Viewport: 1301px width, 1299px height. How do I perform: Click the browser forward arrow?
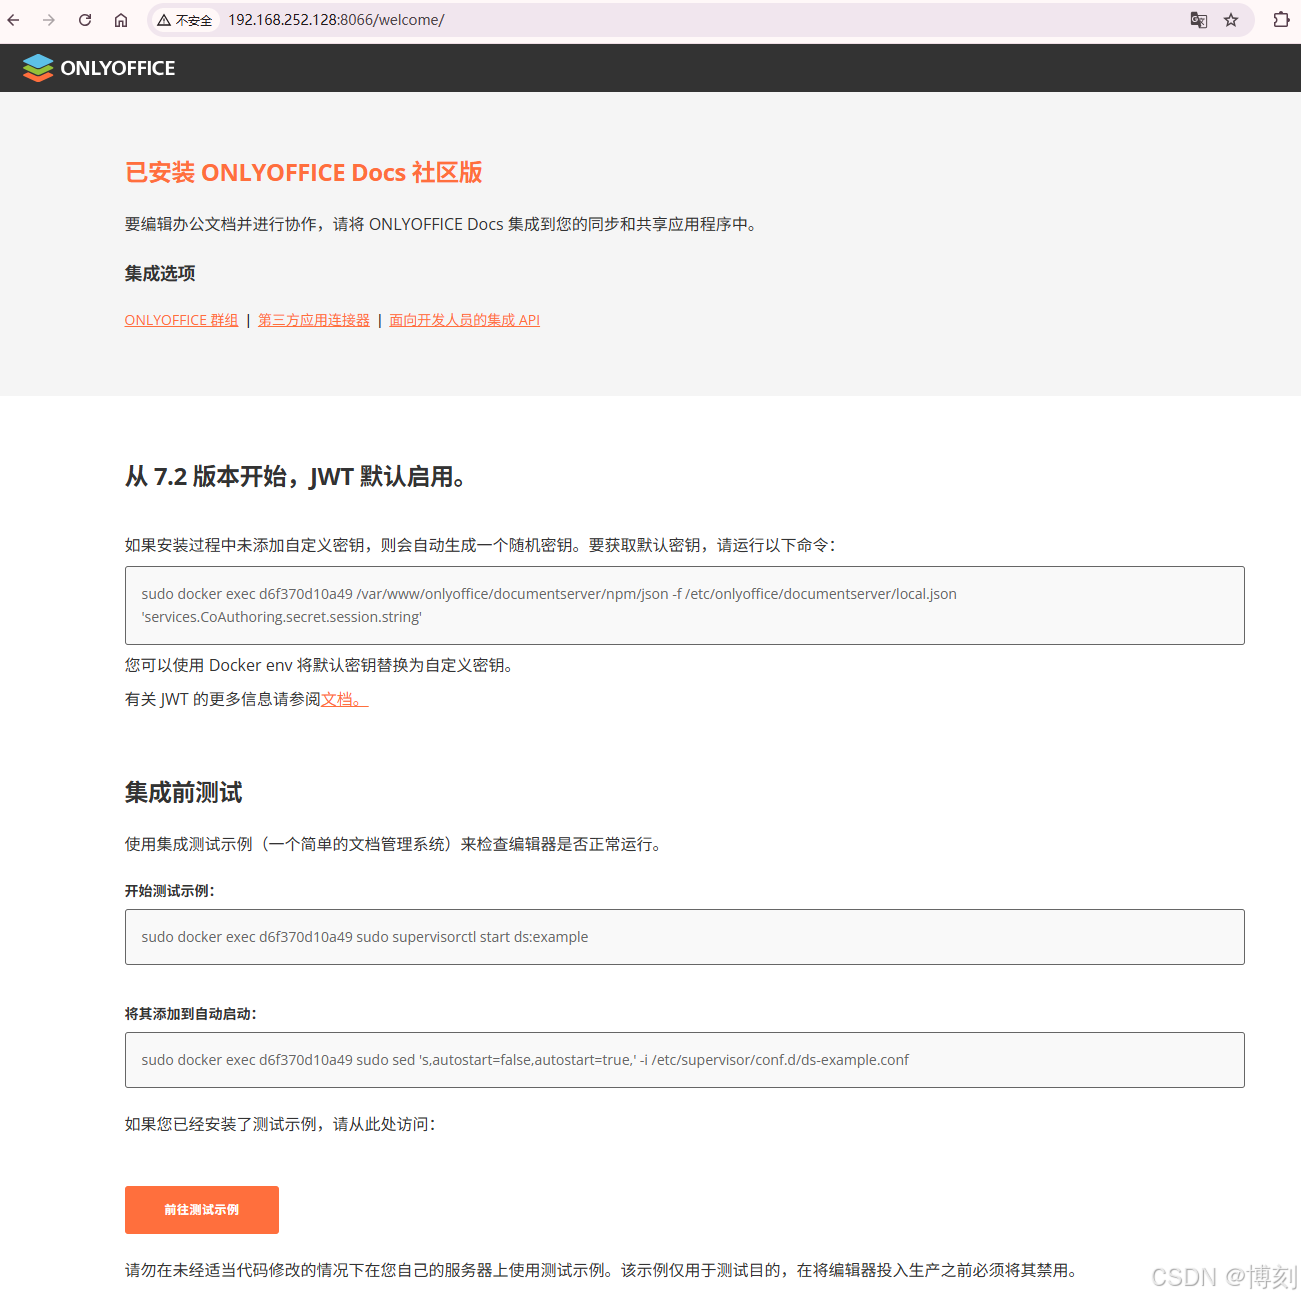[x=49, y=20]
